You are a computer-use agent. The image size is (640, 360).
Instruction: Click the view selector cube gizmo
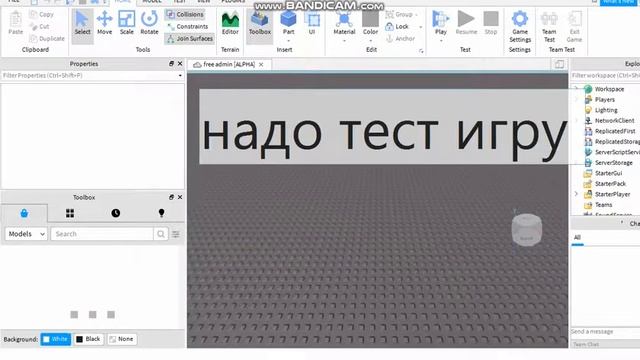pos(527,229)
